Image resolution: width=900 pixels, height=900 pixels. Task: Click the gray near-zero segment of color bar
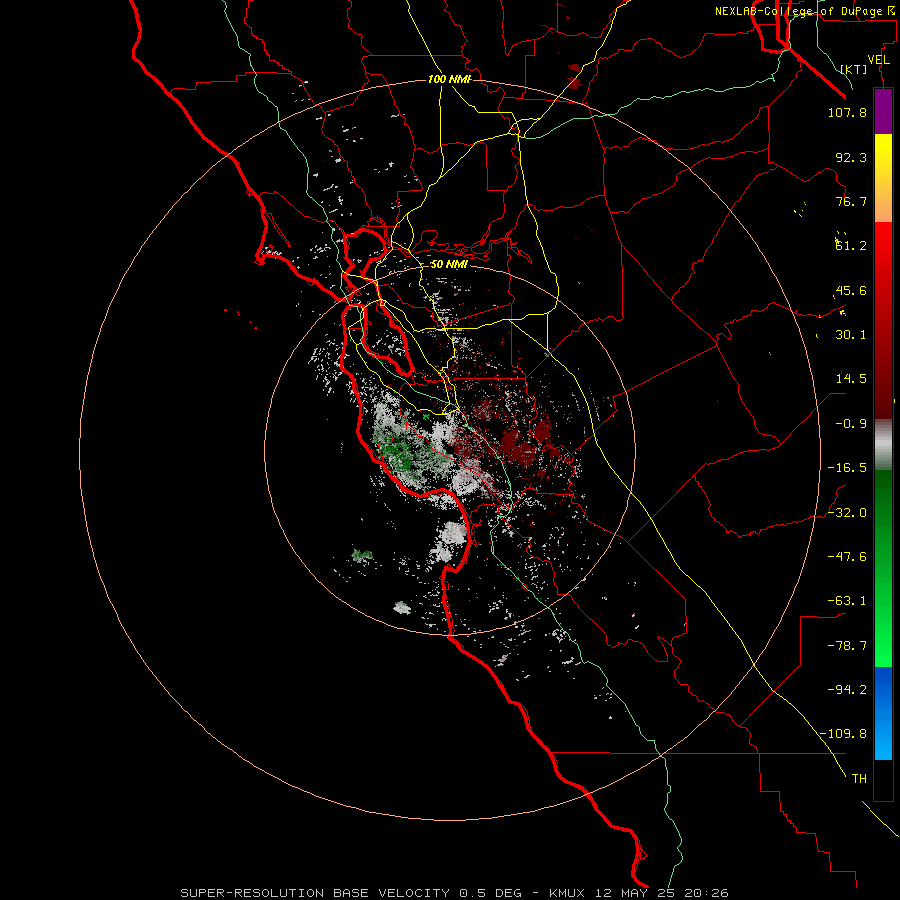883,445
